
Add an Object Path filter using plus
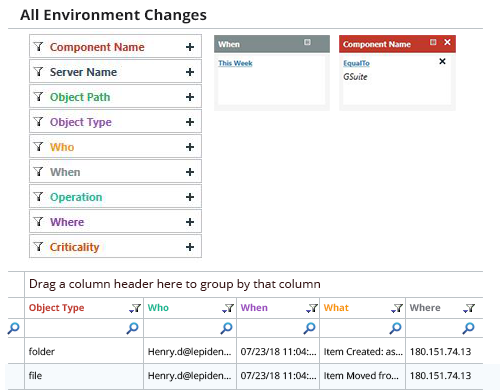[190, 97]
